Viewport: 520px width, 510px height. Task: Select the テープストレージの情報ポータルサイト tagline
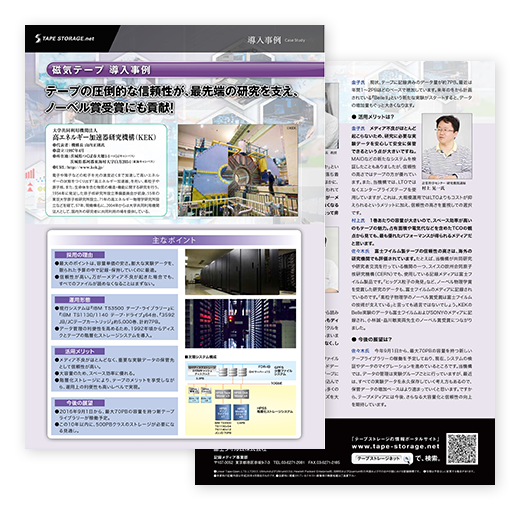click(396, 439)
